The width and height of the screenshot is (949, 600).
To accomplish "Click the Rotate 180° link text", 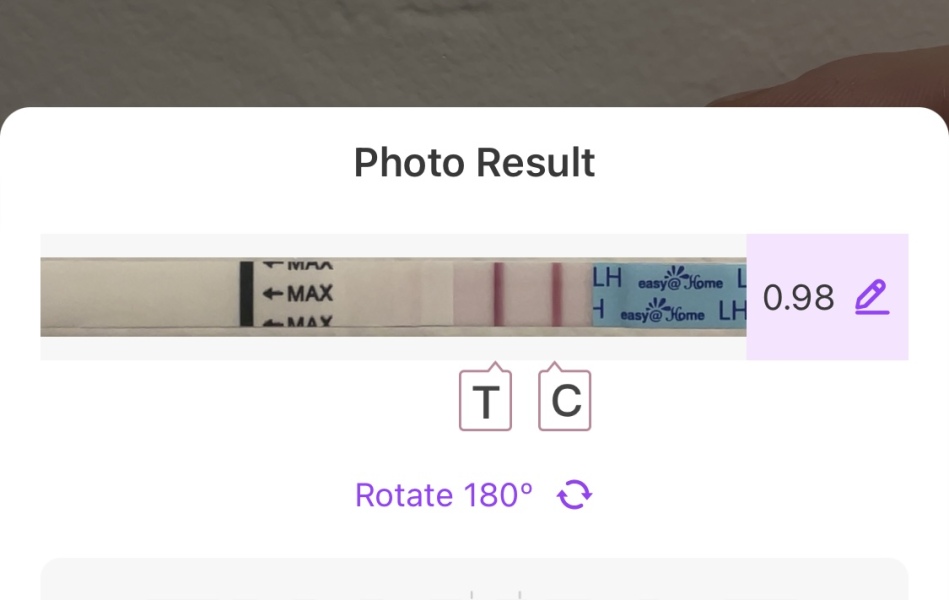I will tap(443, 495).
